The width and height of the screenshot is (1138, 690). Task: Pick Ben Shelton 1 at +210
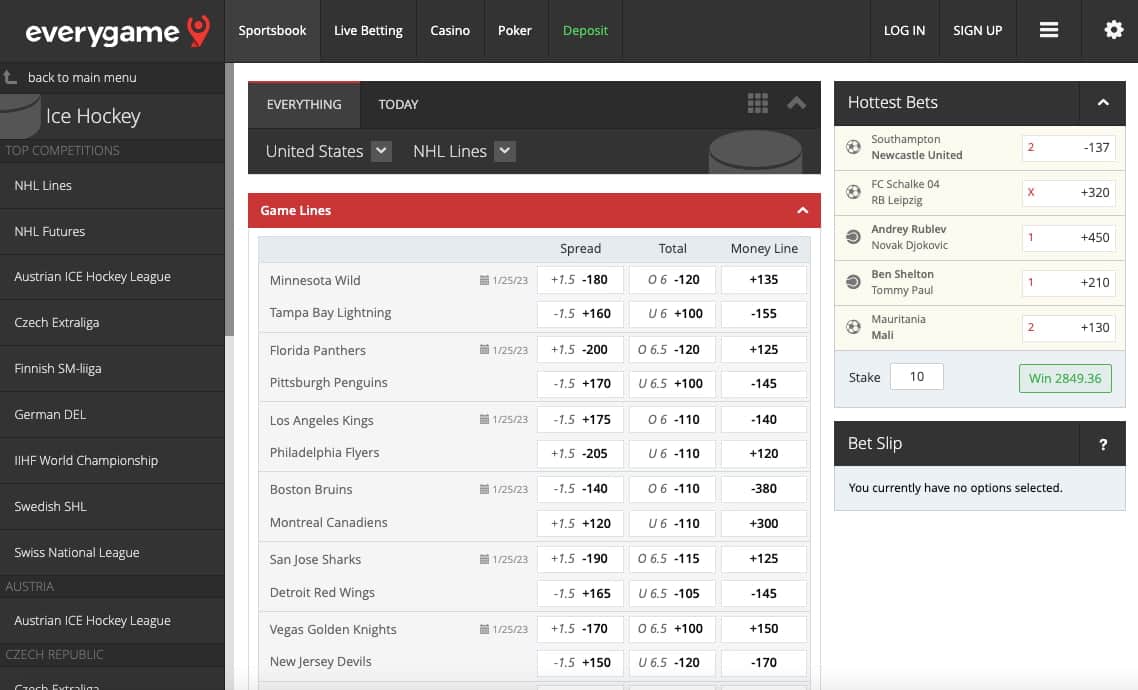coord(1068,282)
